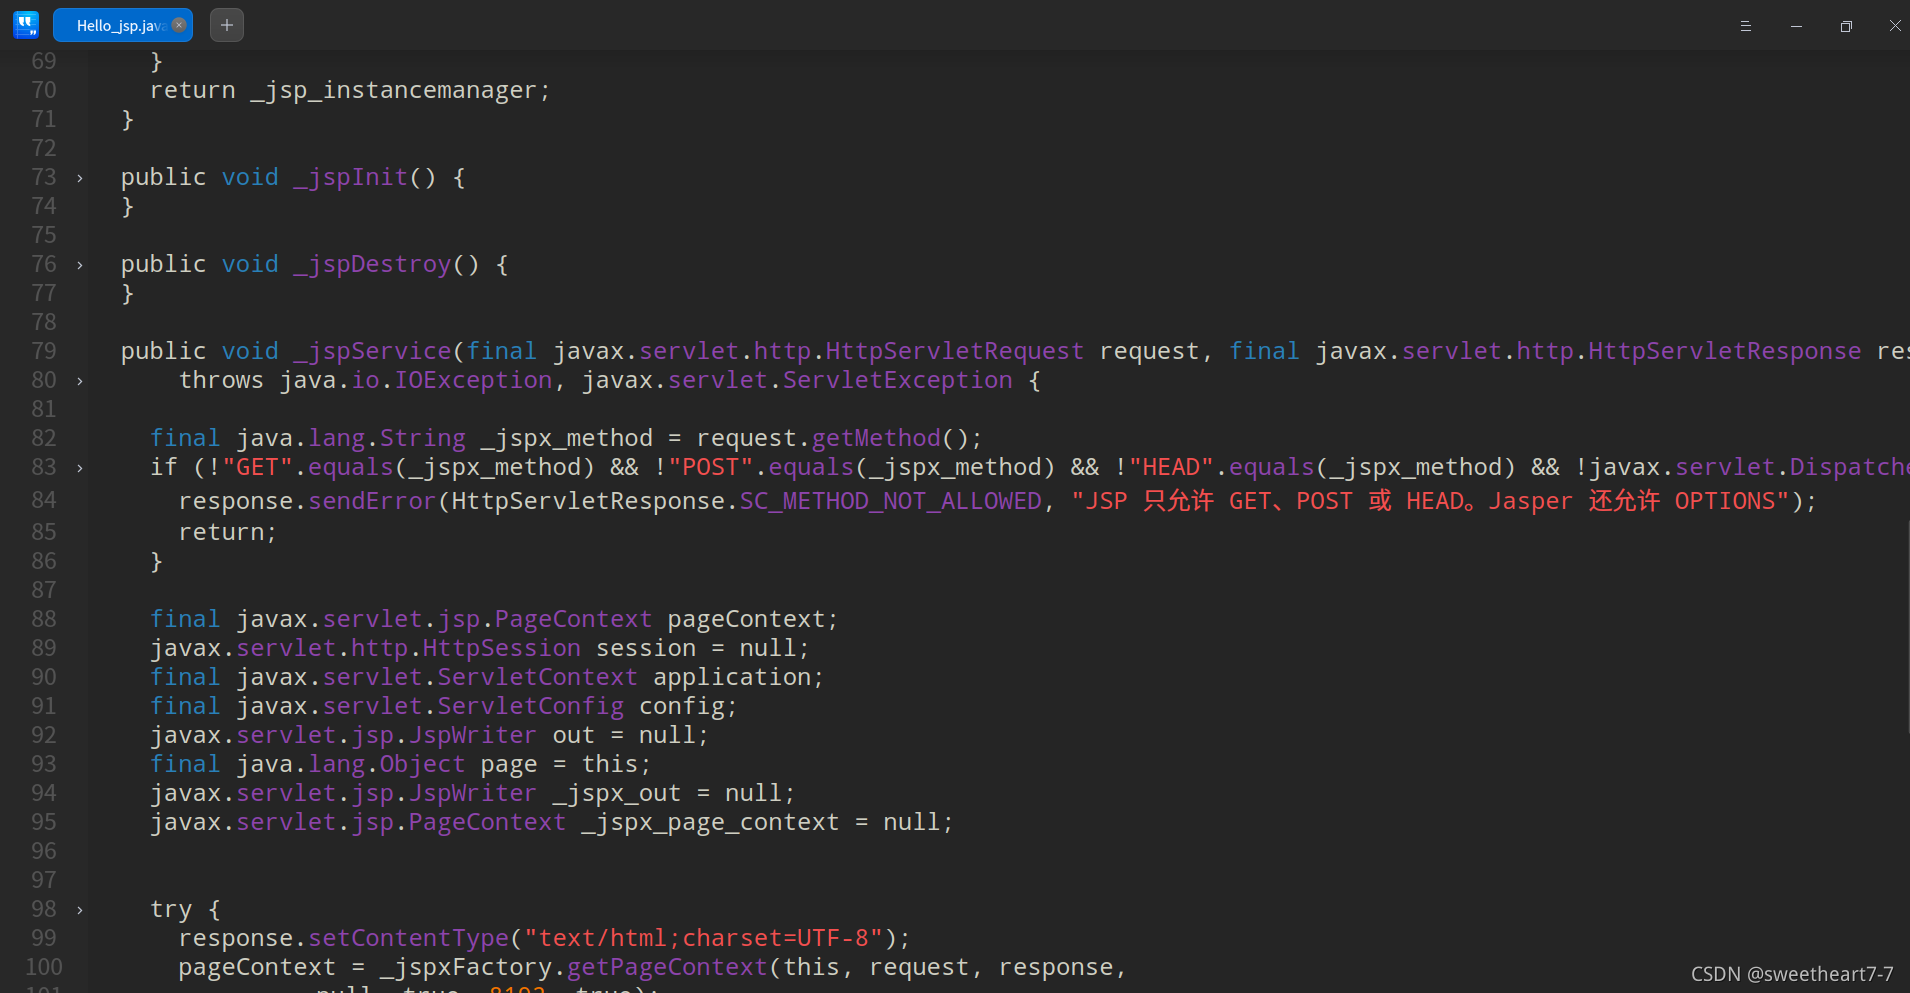Click line number 100 in gutter
This screenshot has width=1910, height=993.
point(44,967)
